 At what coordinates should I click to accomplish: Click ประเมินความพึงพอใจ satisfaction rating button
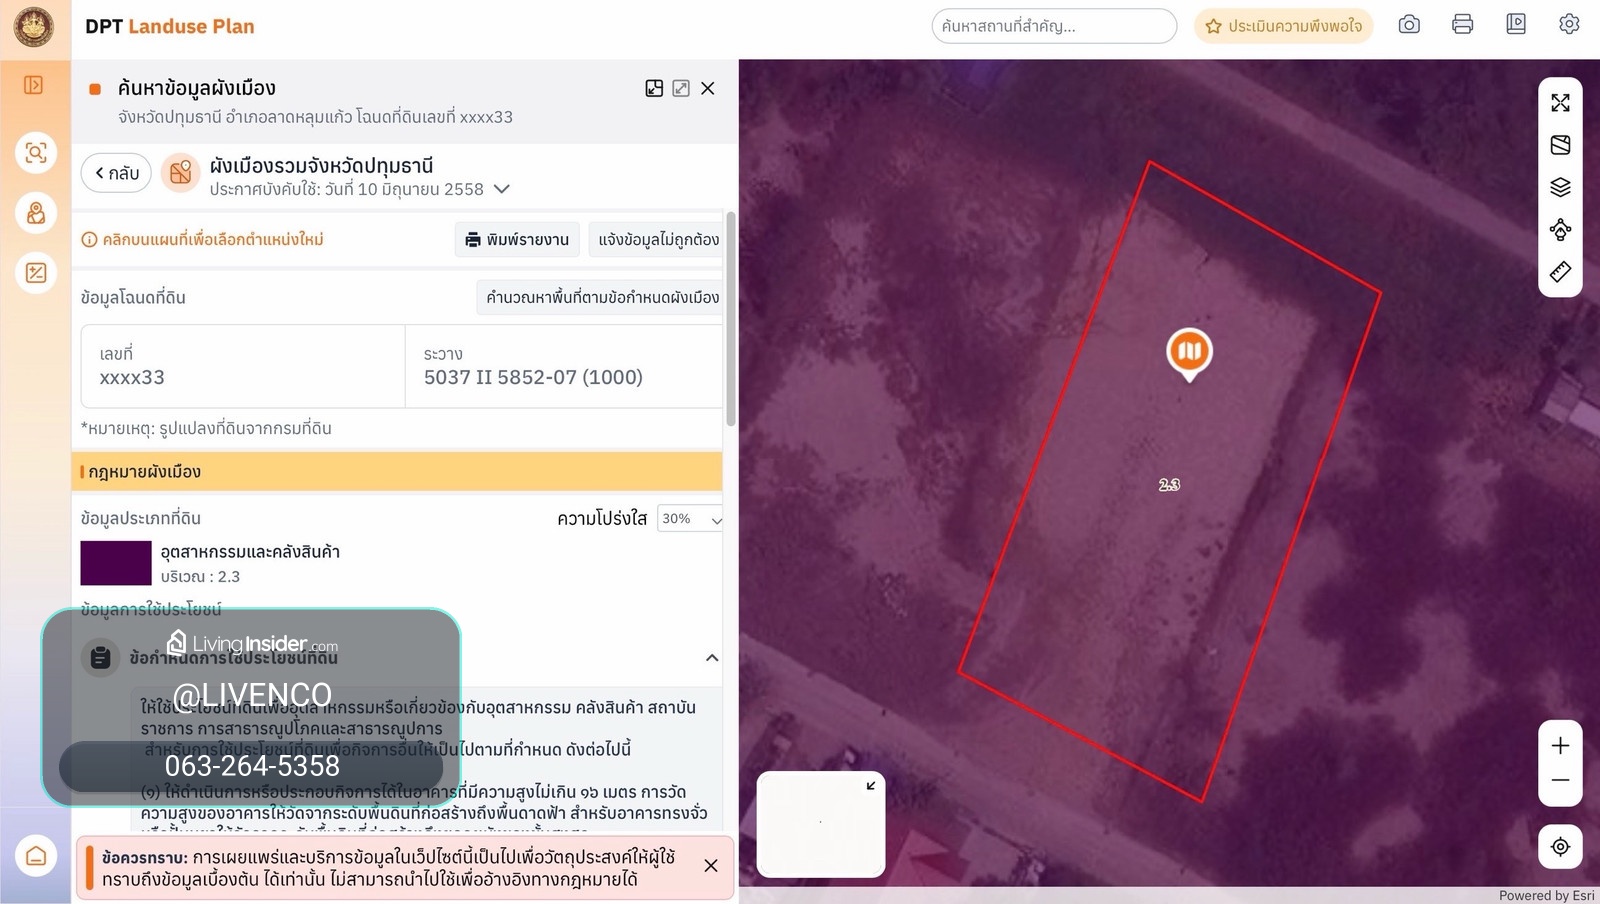tap(1284, 26)
